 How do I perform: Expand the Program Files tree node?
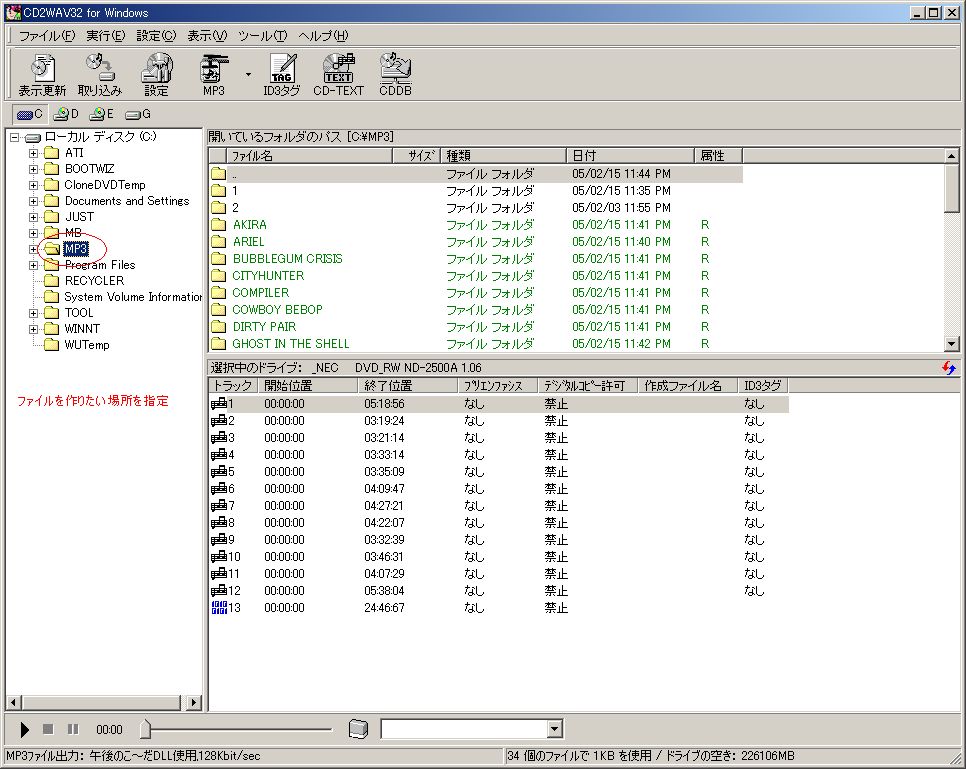point(34,265)
